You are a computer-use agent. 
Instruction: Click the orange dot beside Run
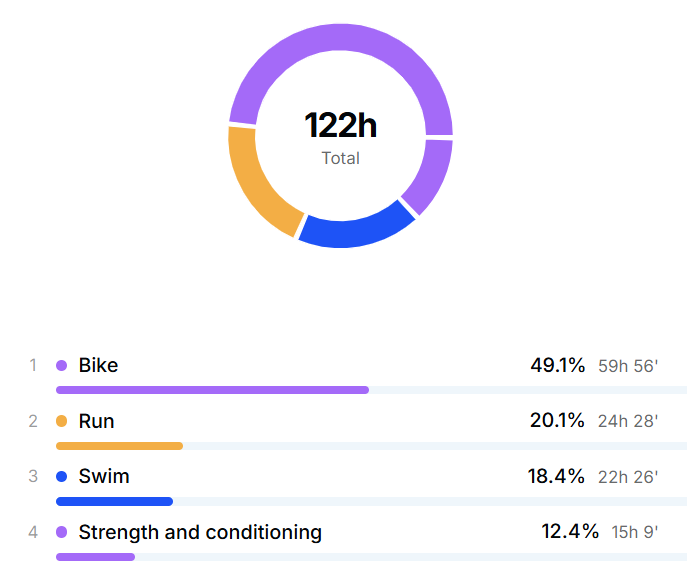pyautogui.click(x=61, y=422)
